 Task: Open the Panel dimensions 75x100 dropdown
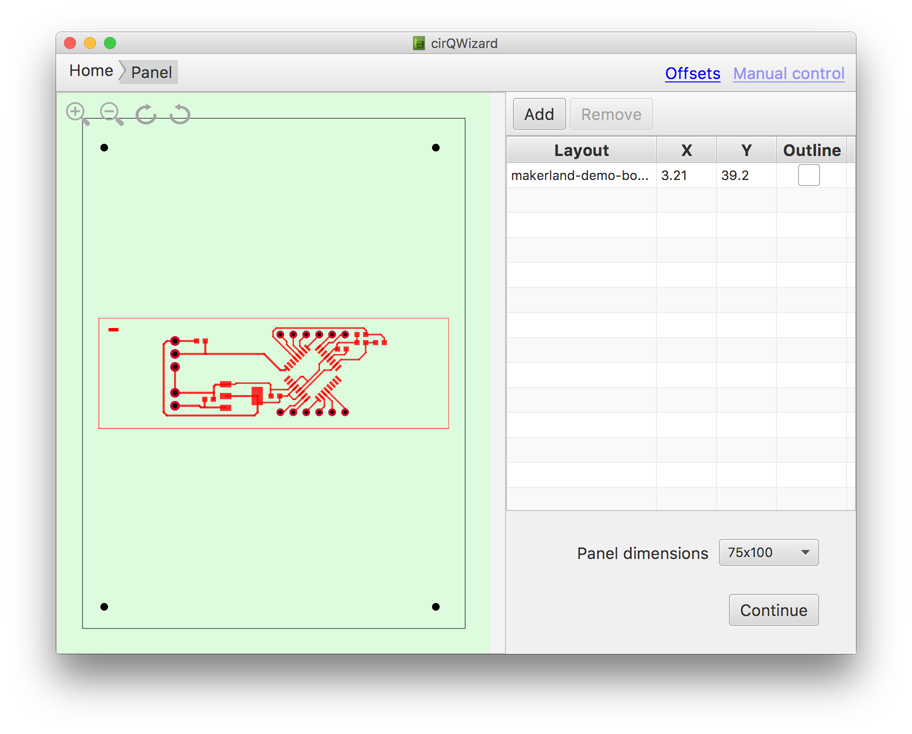coord(768,553)
